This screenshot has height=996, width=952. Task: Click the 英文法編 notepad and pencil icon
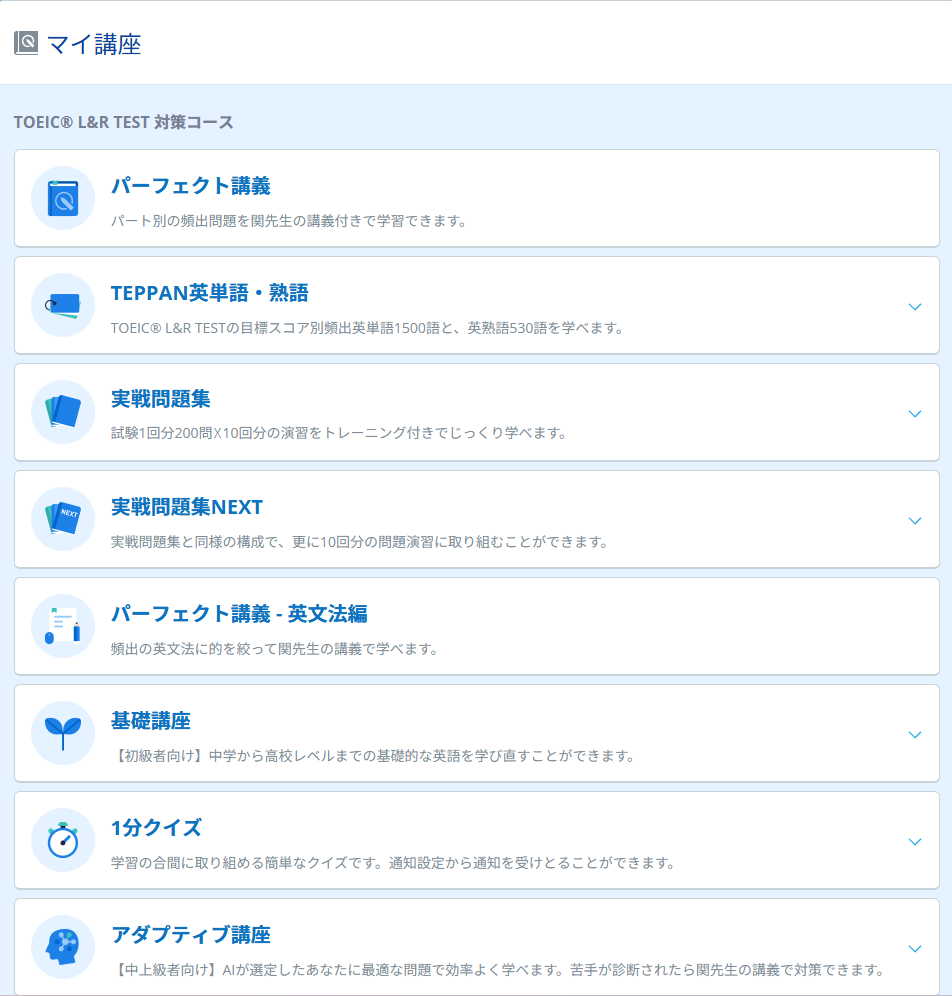coord(63,626)
